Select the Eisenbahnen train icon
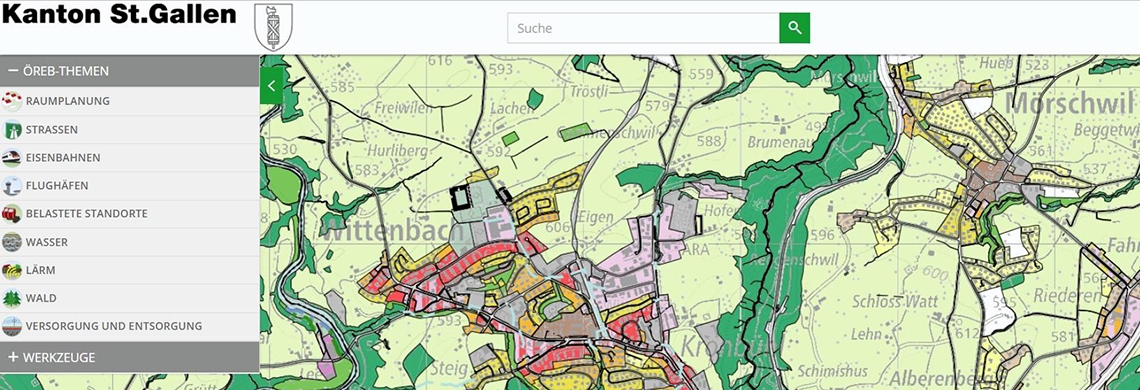This screenshot has width=1140, height=390. pos(12,158)
